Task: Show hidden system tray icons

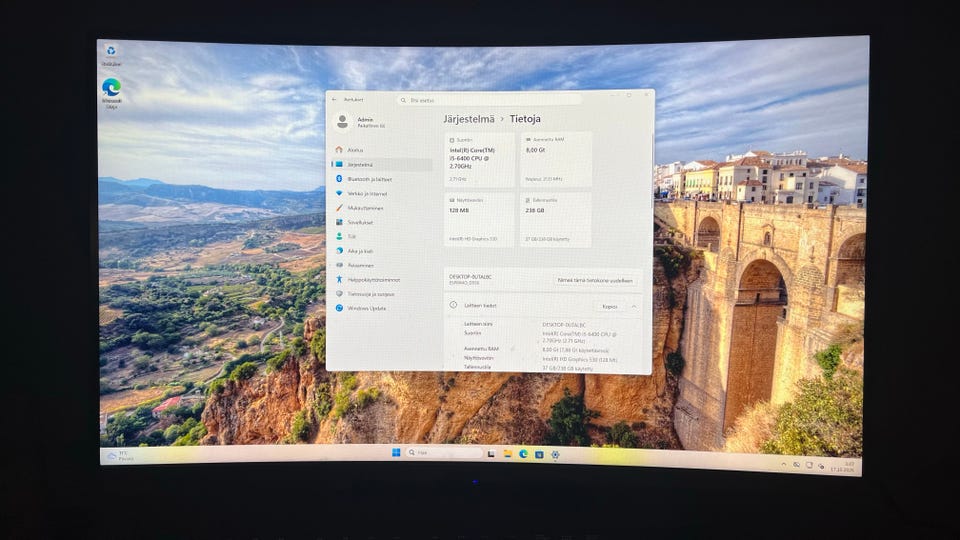Action: pos(784,465)
